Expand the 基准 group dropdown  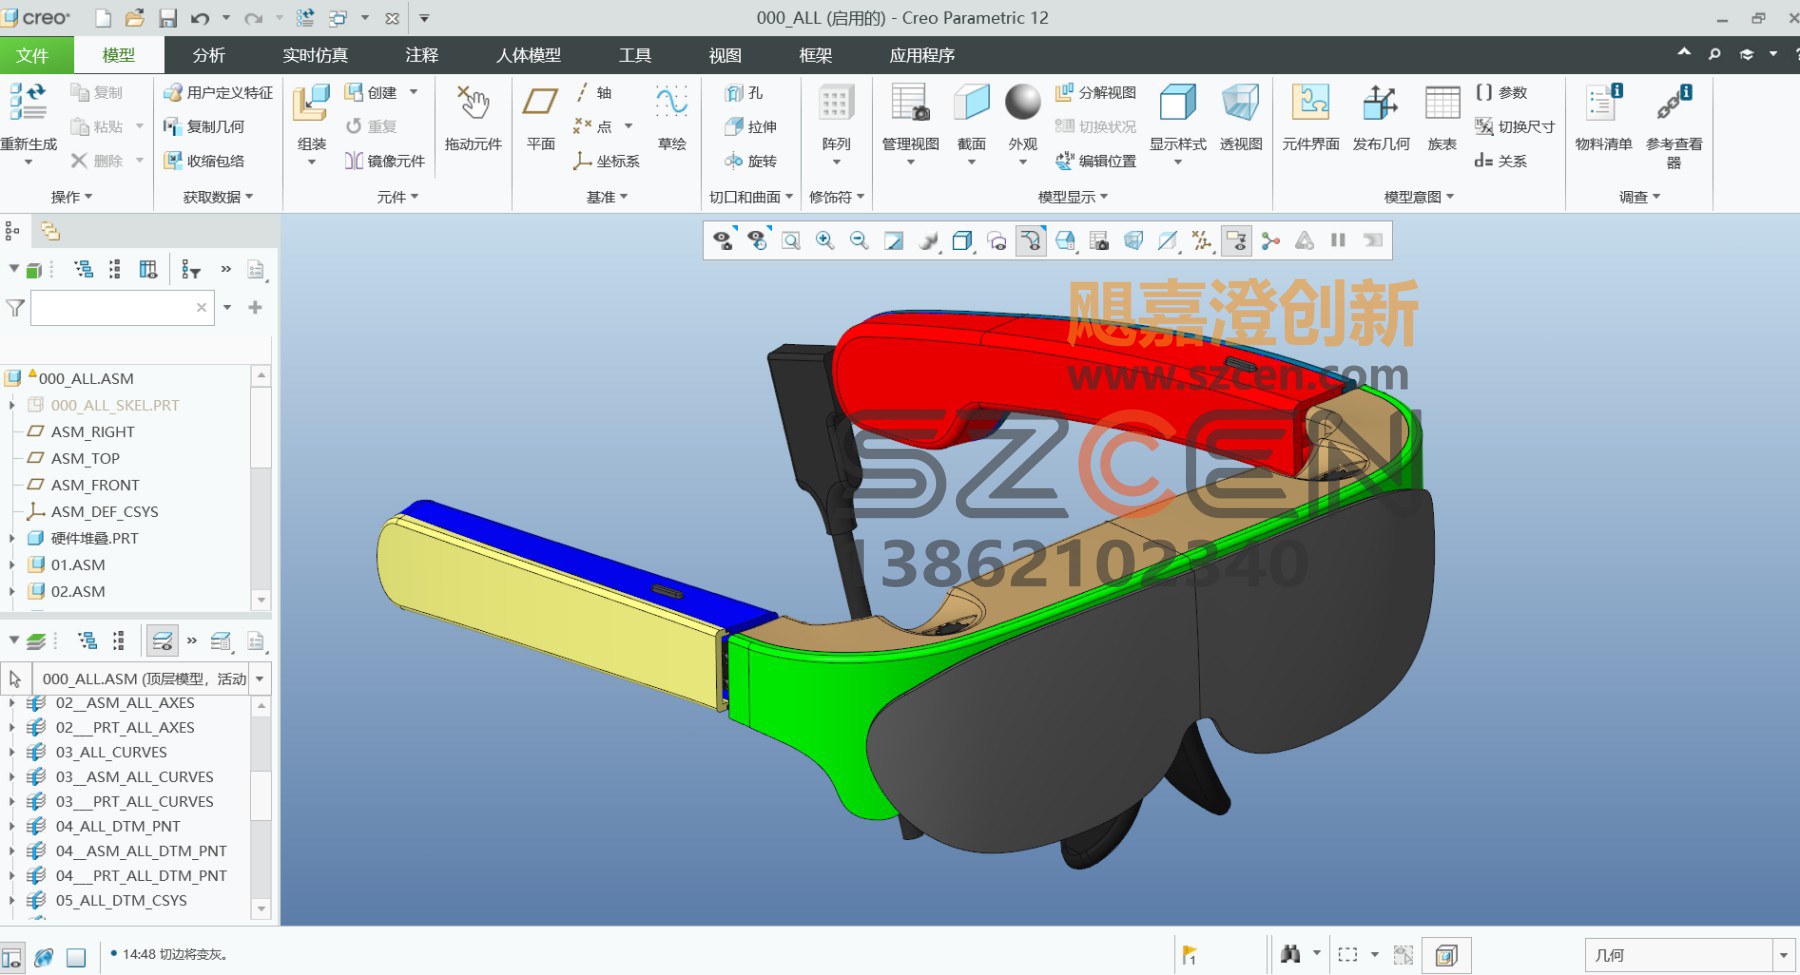607,197
